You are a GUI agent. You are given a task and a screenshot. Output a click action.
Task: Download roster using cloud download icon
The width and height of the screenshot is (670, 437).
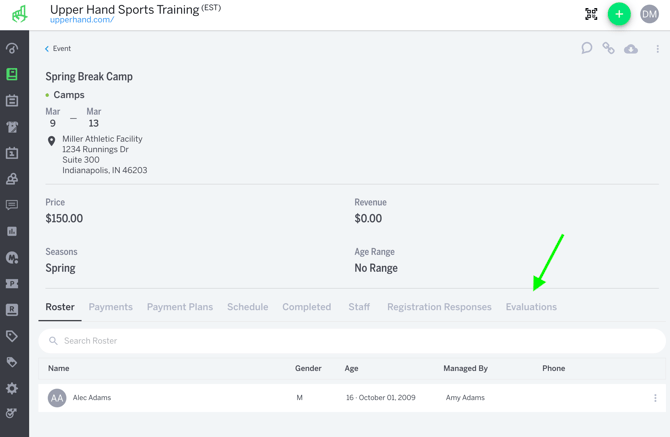coord(631,48)
